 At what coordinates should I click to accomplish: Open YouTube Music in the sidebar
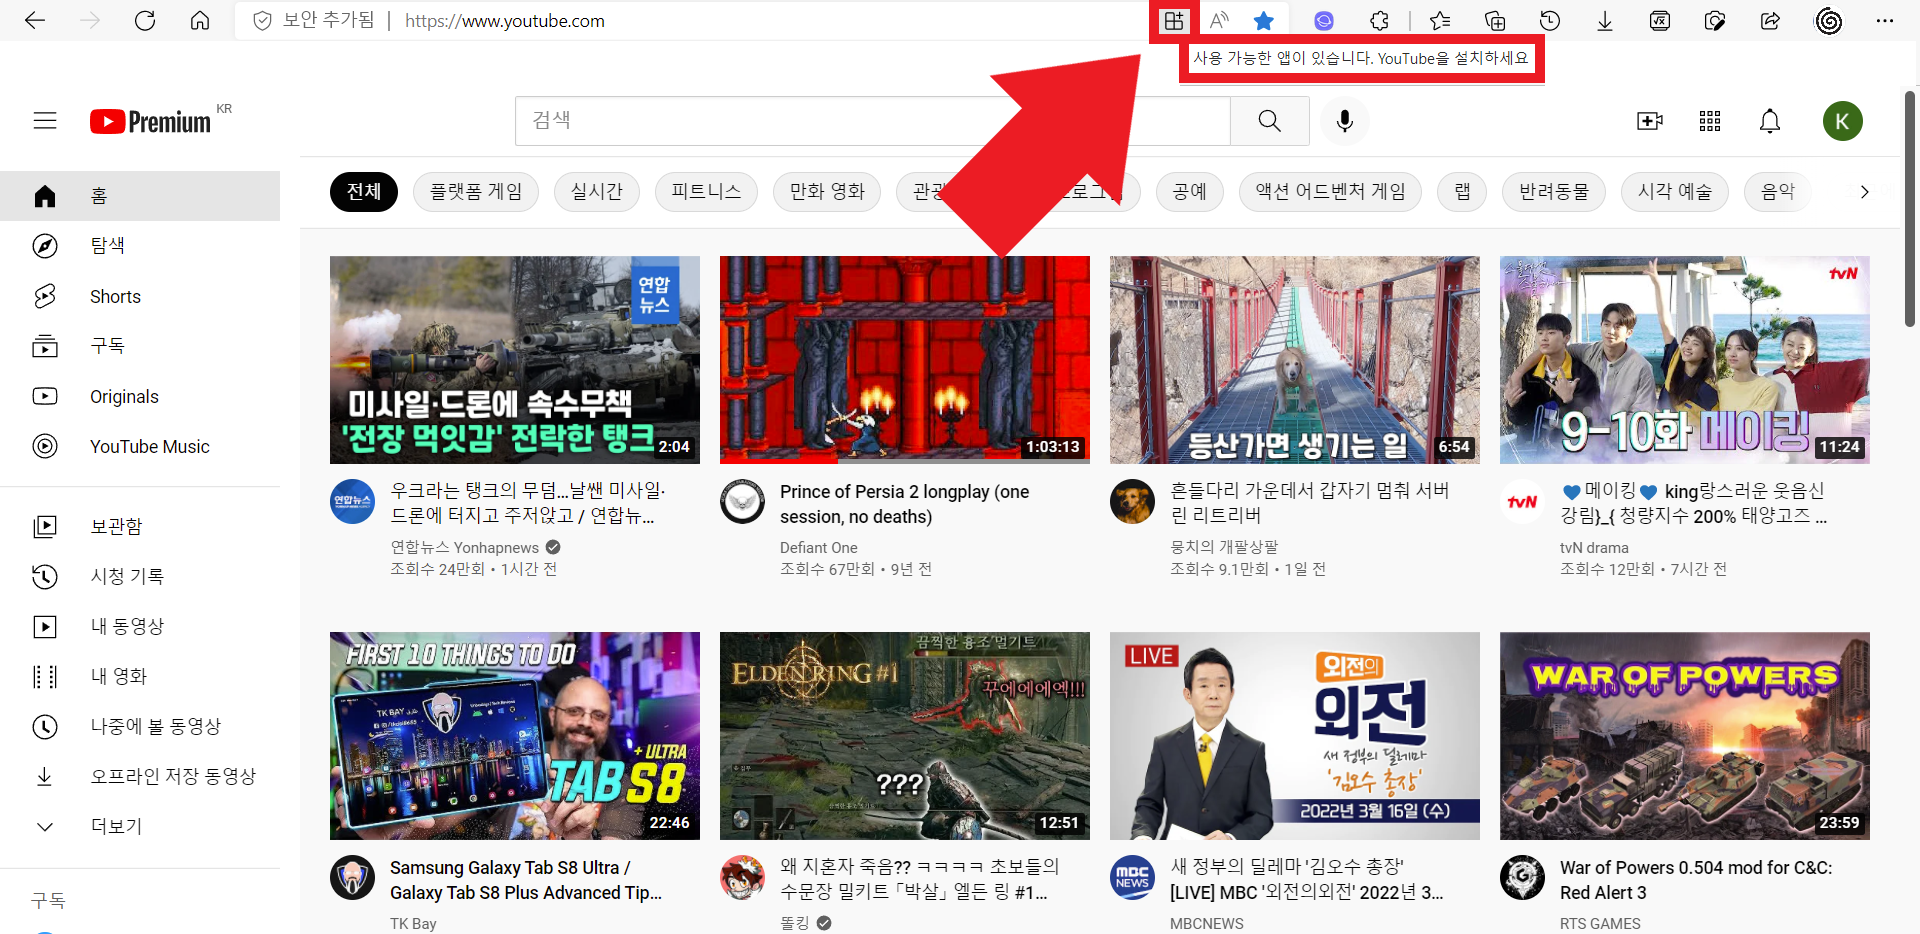[x=140, y=446]
